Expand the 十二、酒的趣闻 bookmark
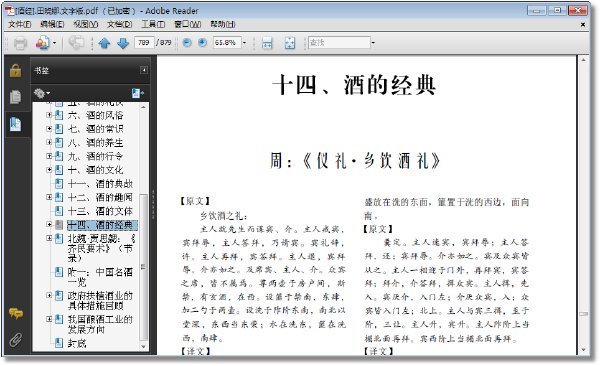This screenshot has height=366, width=600. (49, 197)
